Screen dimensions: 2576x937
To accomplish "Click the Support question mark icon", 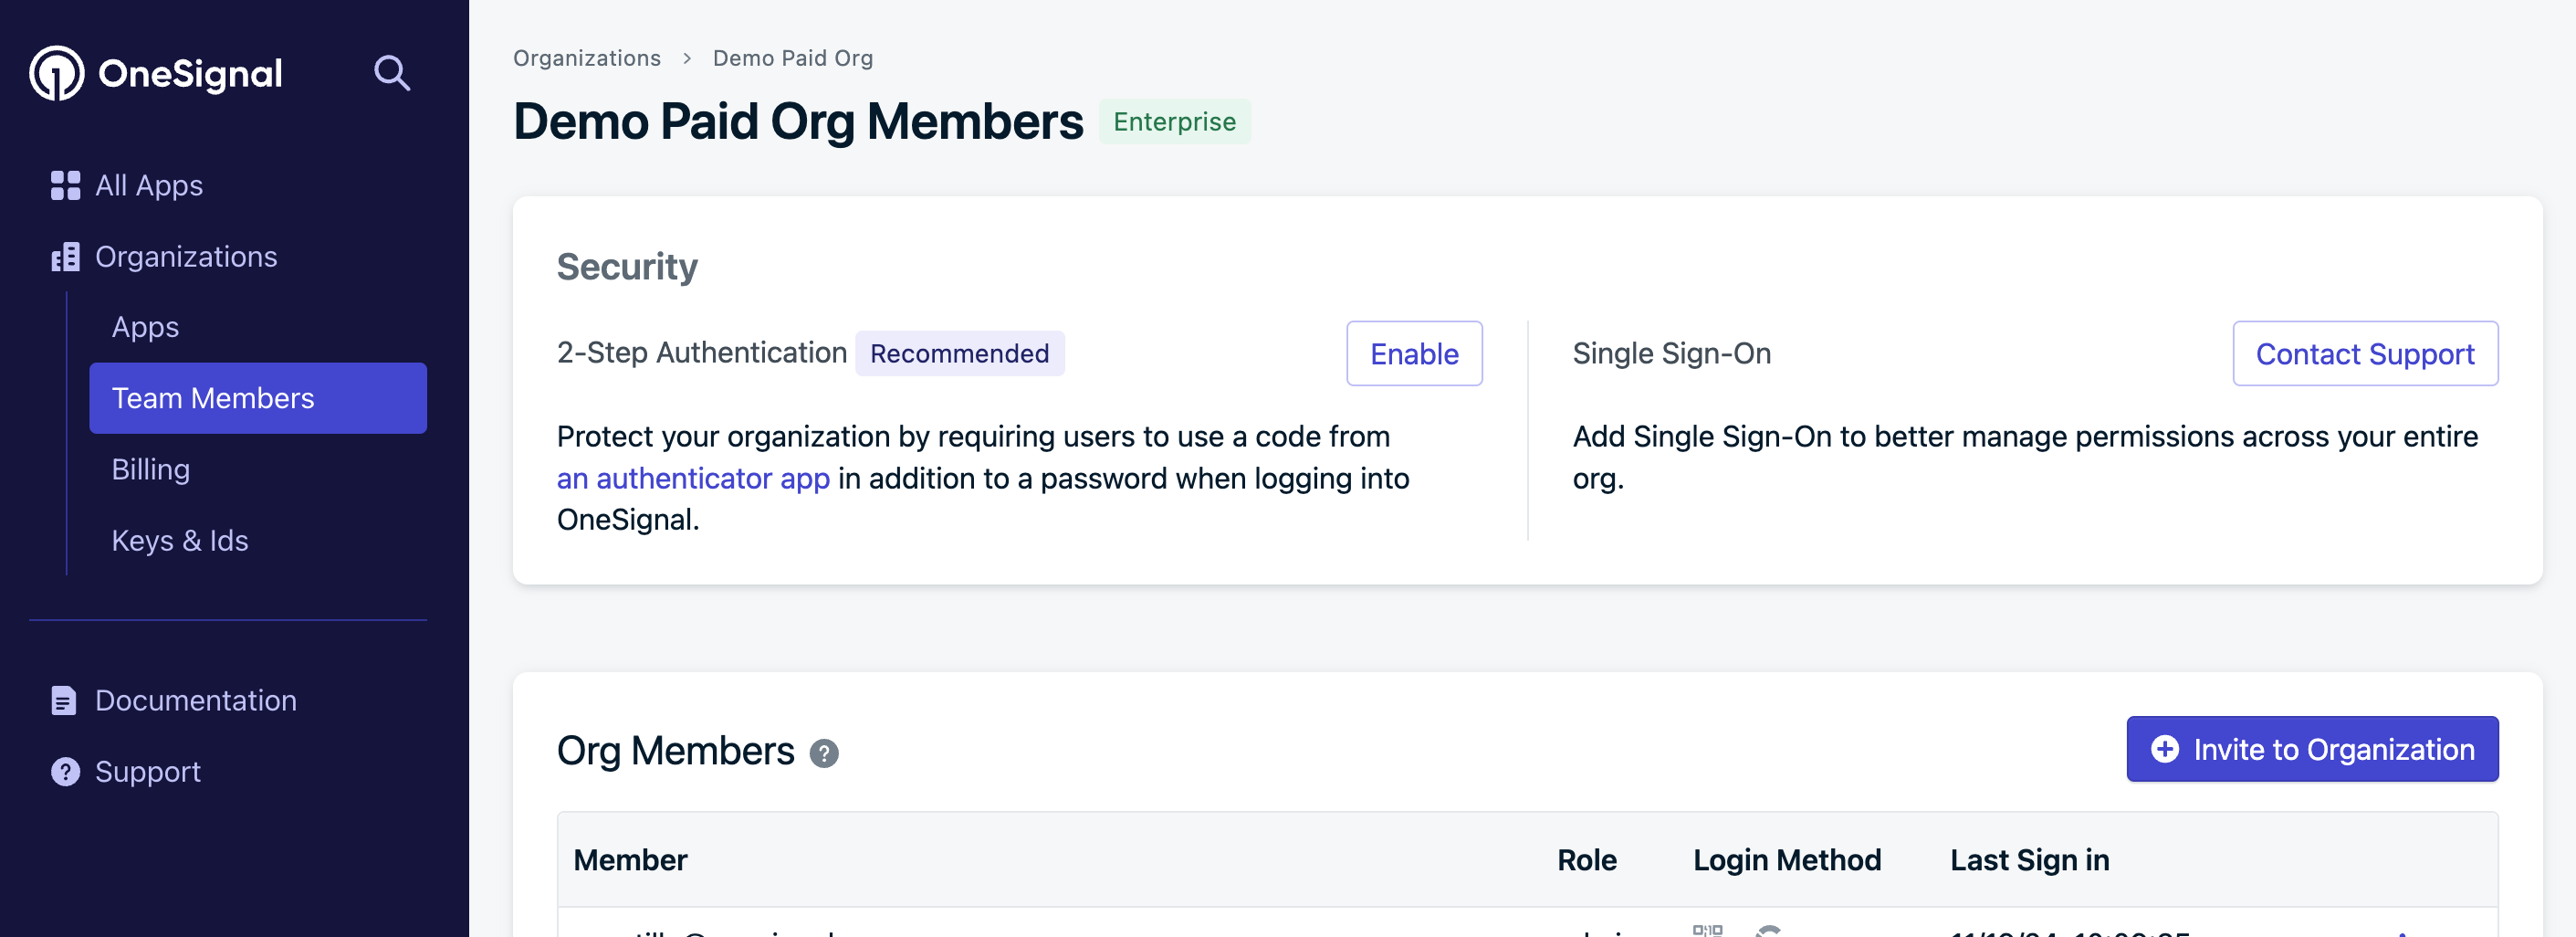I will coord(65,772).
